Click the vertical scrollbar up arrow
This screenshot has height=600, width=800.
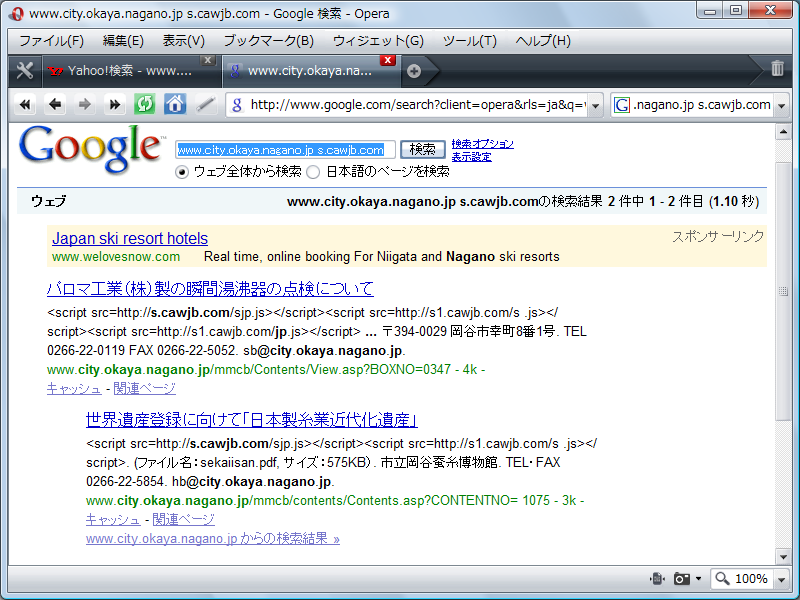coord(783,133)
